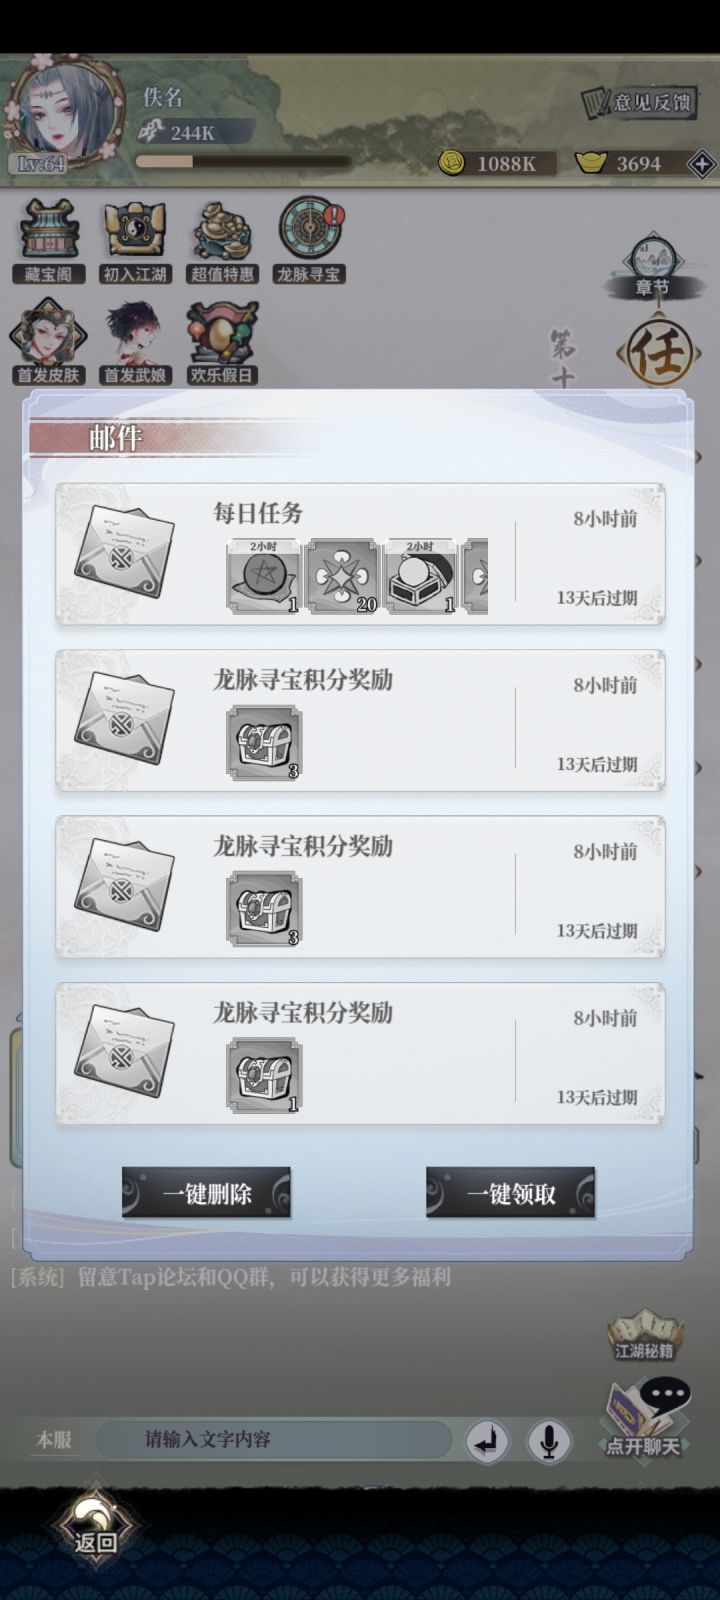720x1600 pixels.
Task: Click the chat text input field
Action: click(274, 1440)
